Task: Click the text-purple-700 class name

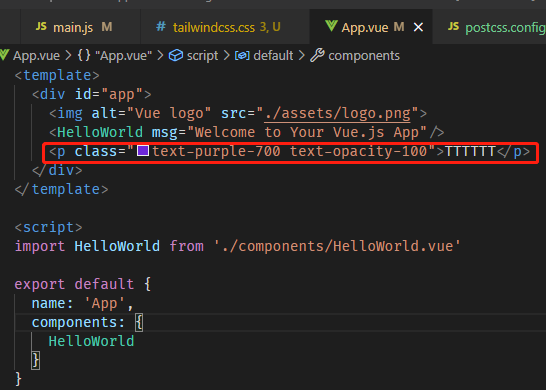Action: point(216,151)
